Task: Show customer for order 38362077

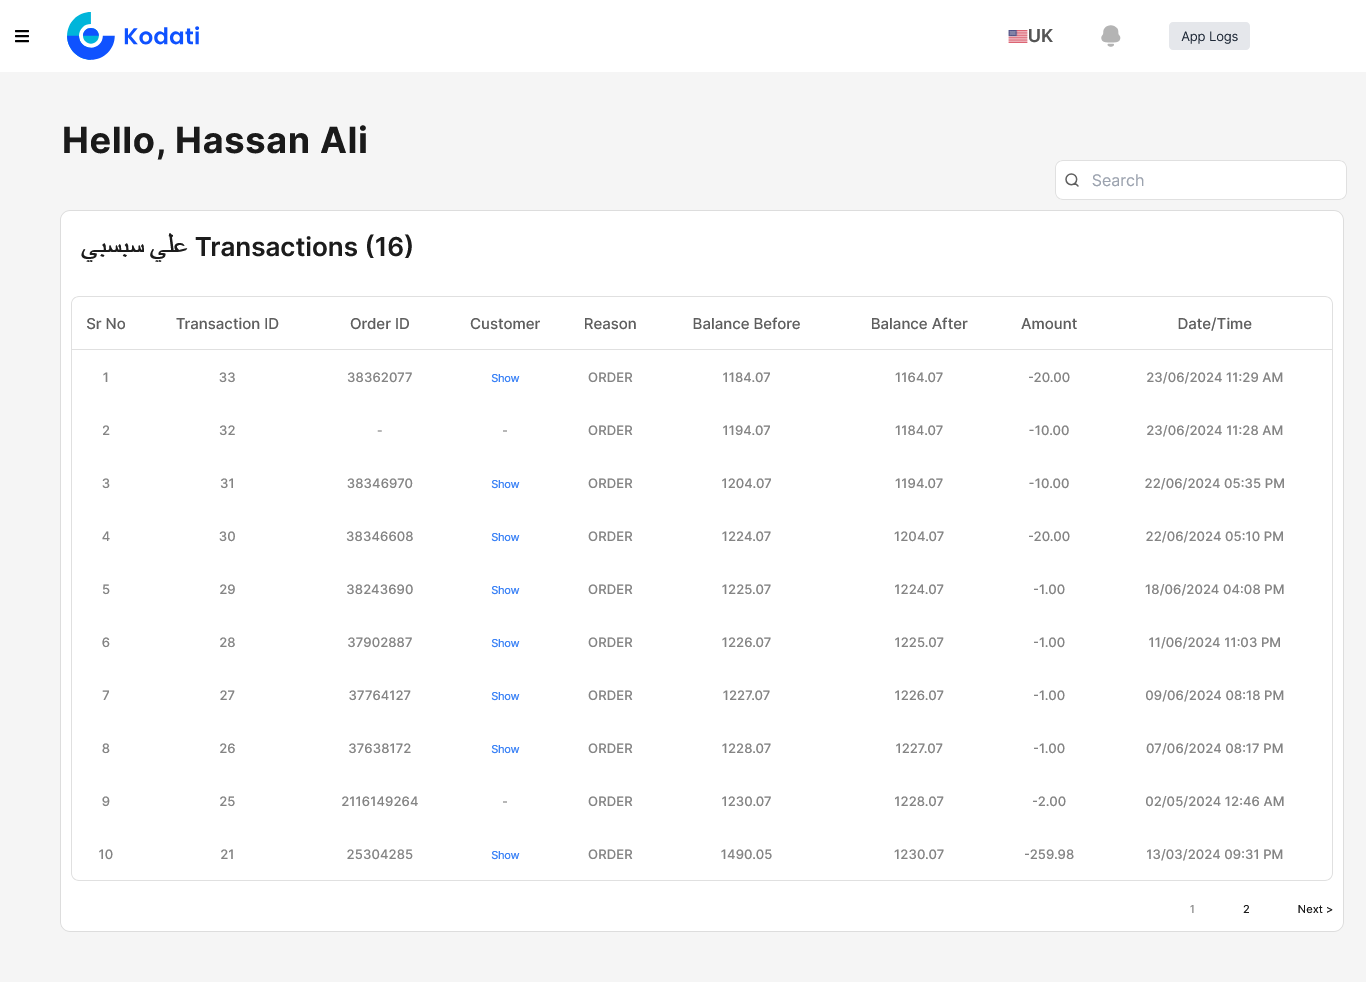Action: (x=505, y=378)
